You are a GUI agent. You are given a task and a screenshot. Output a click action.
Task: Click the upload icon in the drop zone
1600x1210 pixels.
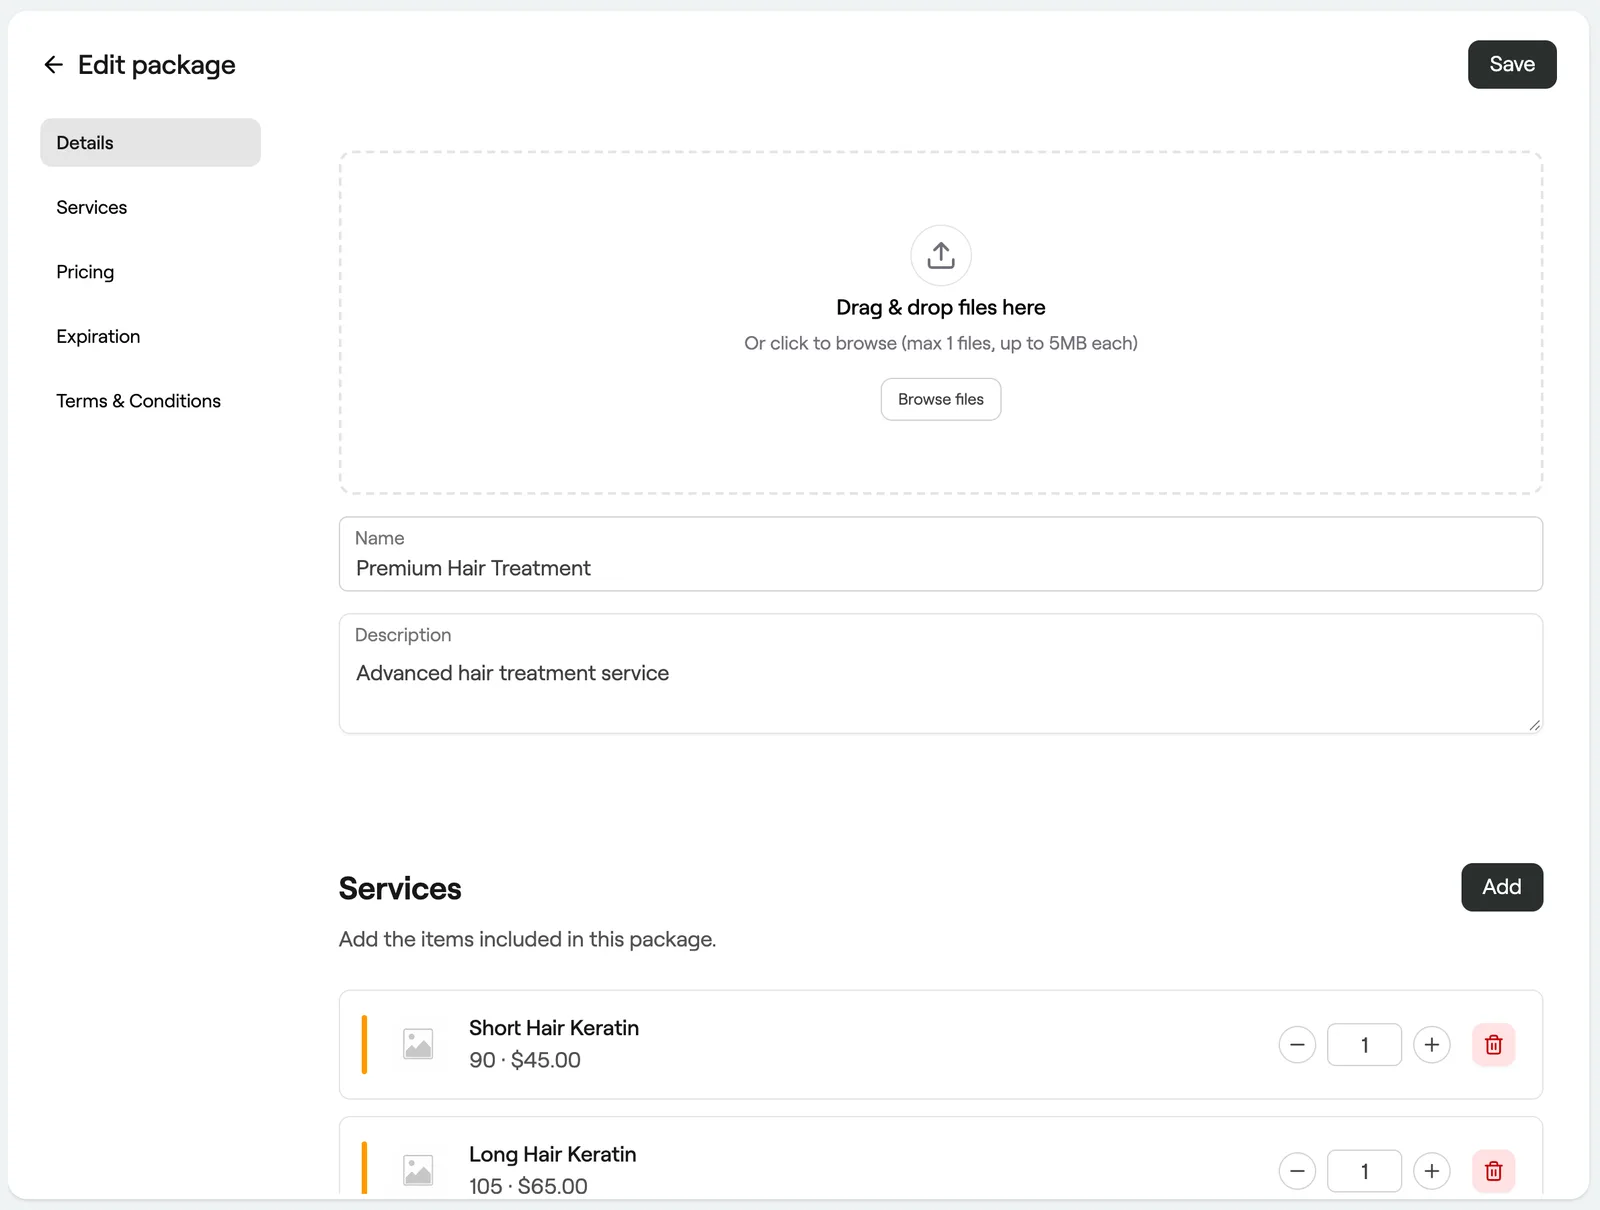pos(941,256)
